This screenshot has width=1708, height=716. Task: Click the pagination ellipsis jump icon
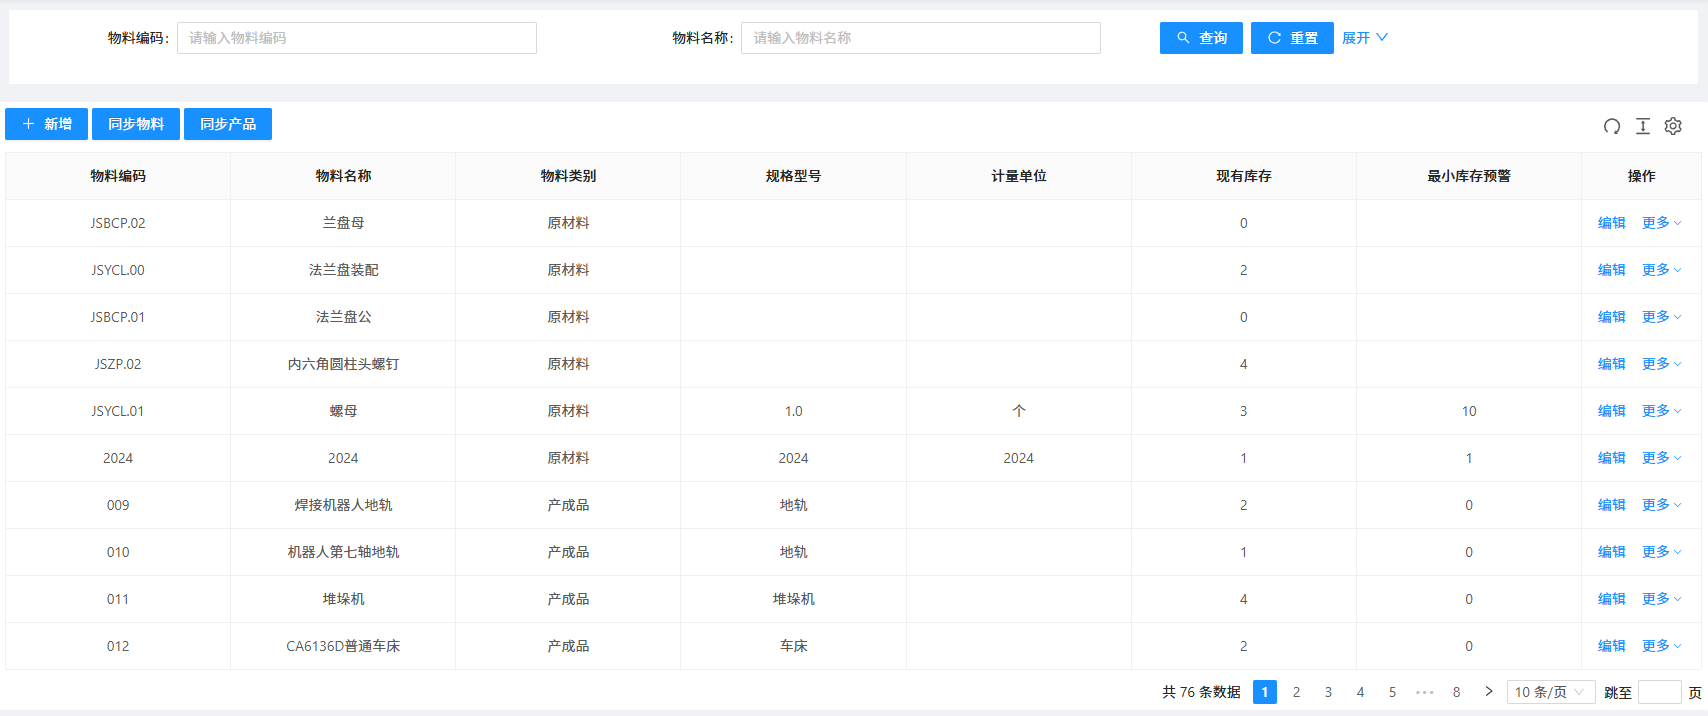click(1425, 692)
